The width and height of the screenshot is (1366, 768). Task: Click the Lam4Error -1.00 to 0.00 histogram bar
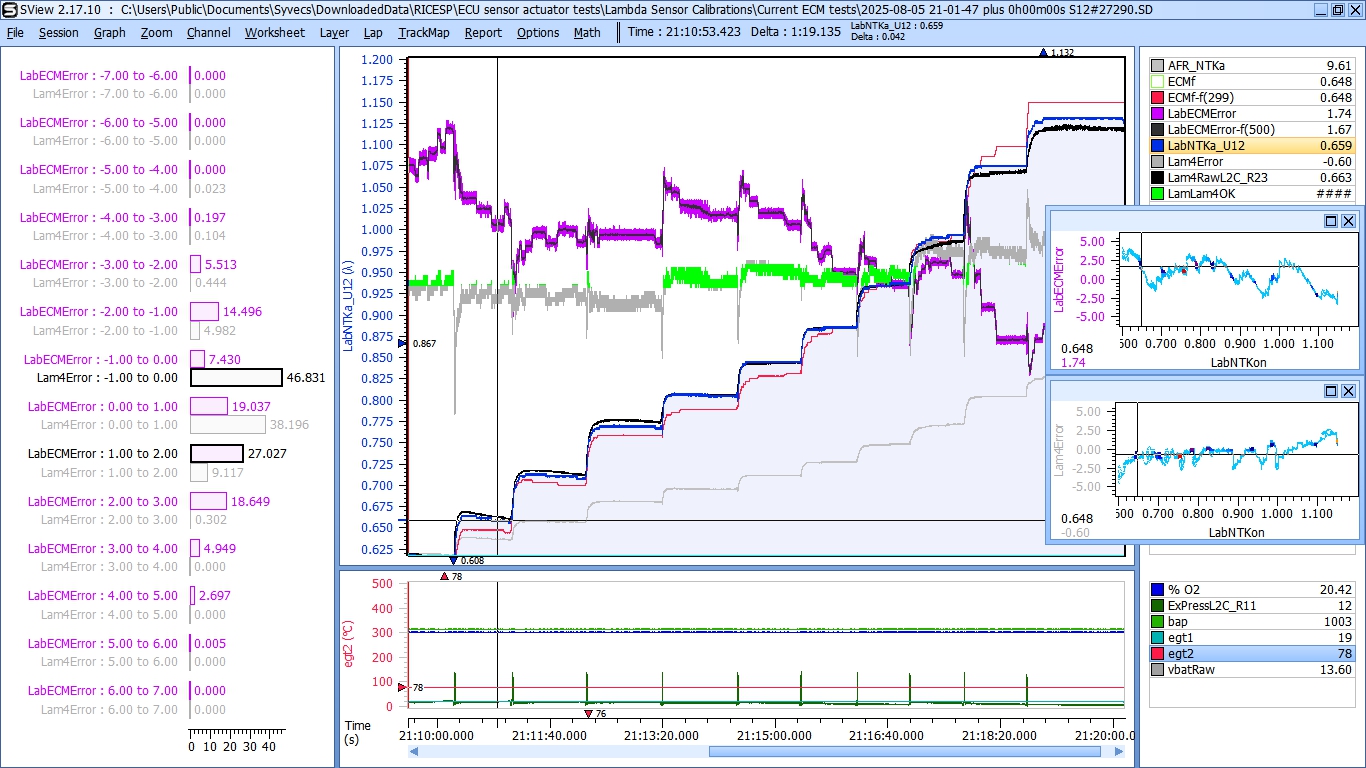coord(236,378)
